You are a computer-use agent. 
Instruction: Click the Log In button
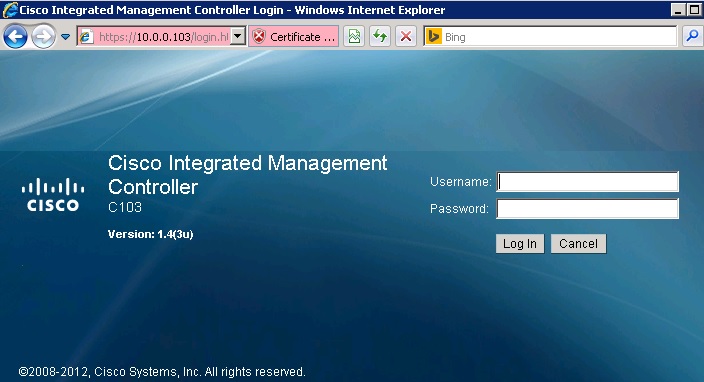click(x=520, y=244)
